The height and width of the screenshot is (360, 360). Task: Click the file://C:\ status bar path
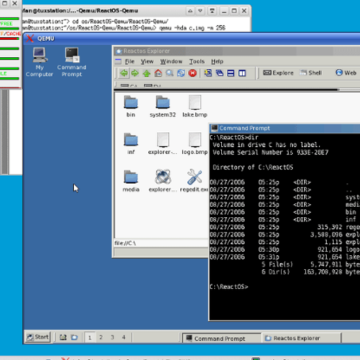125,243
